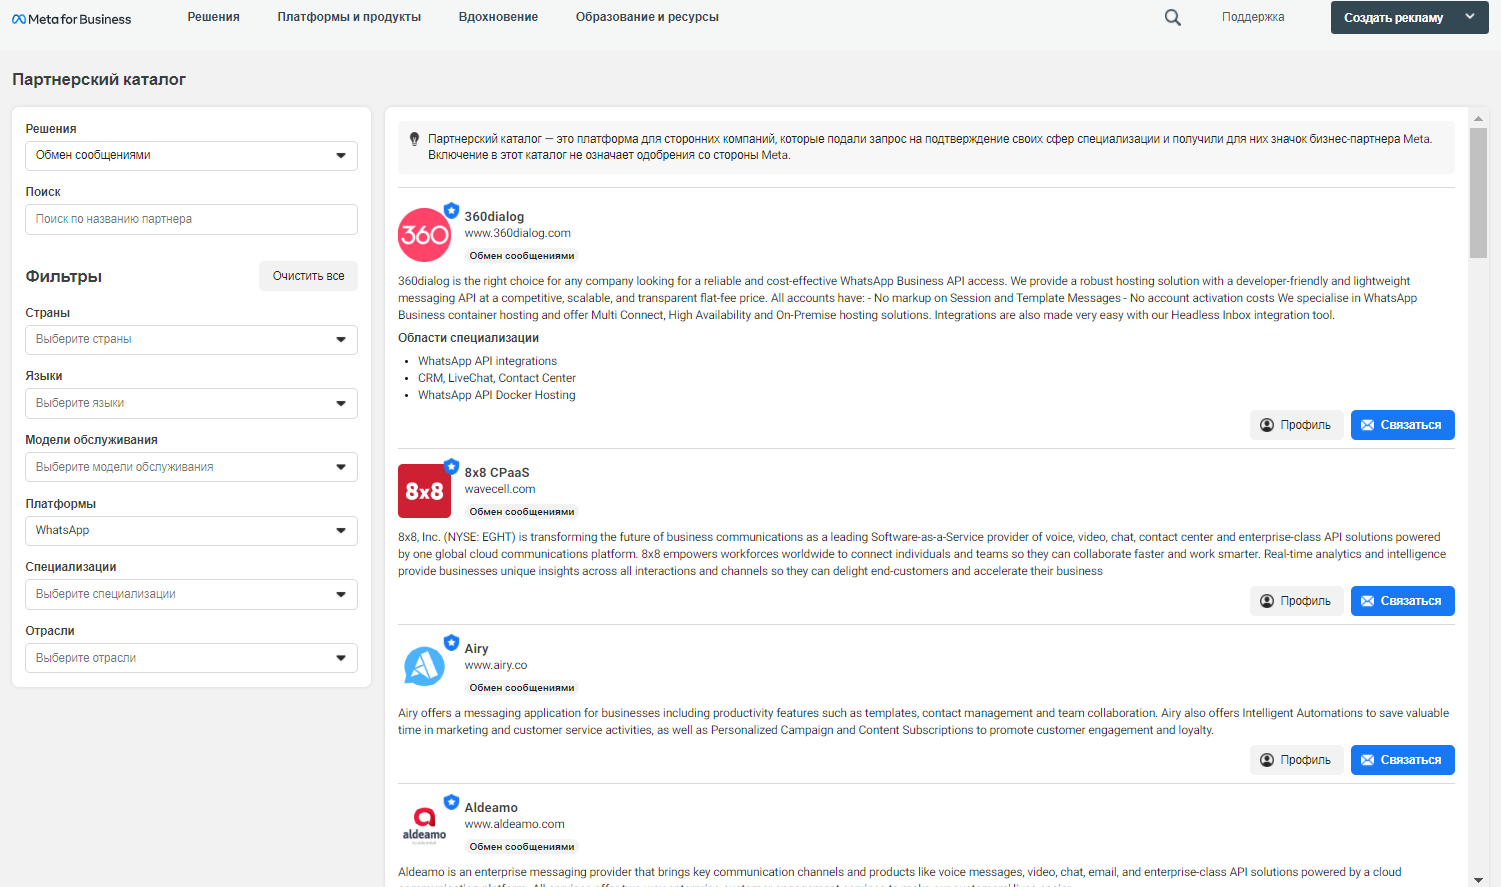Click the Meta for Business logo
Viewport: 1501px width, 887px height.
(71, 17)
